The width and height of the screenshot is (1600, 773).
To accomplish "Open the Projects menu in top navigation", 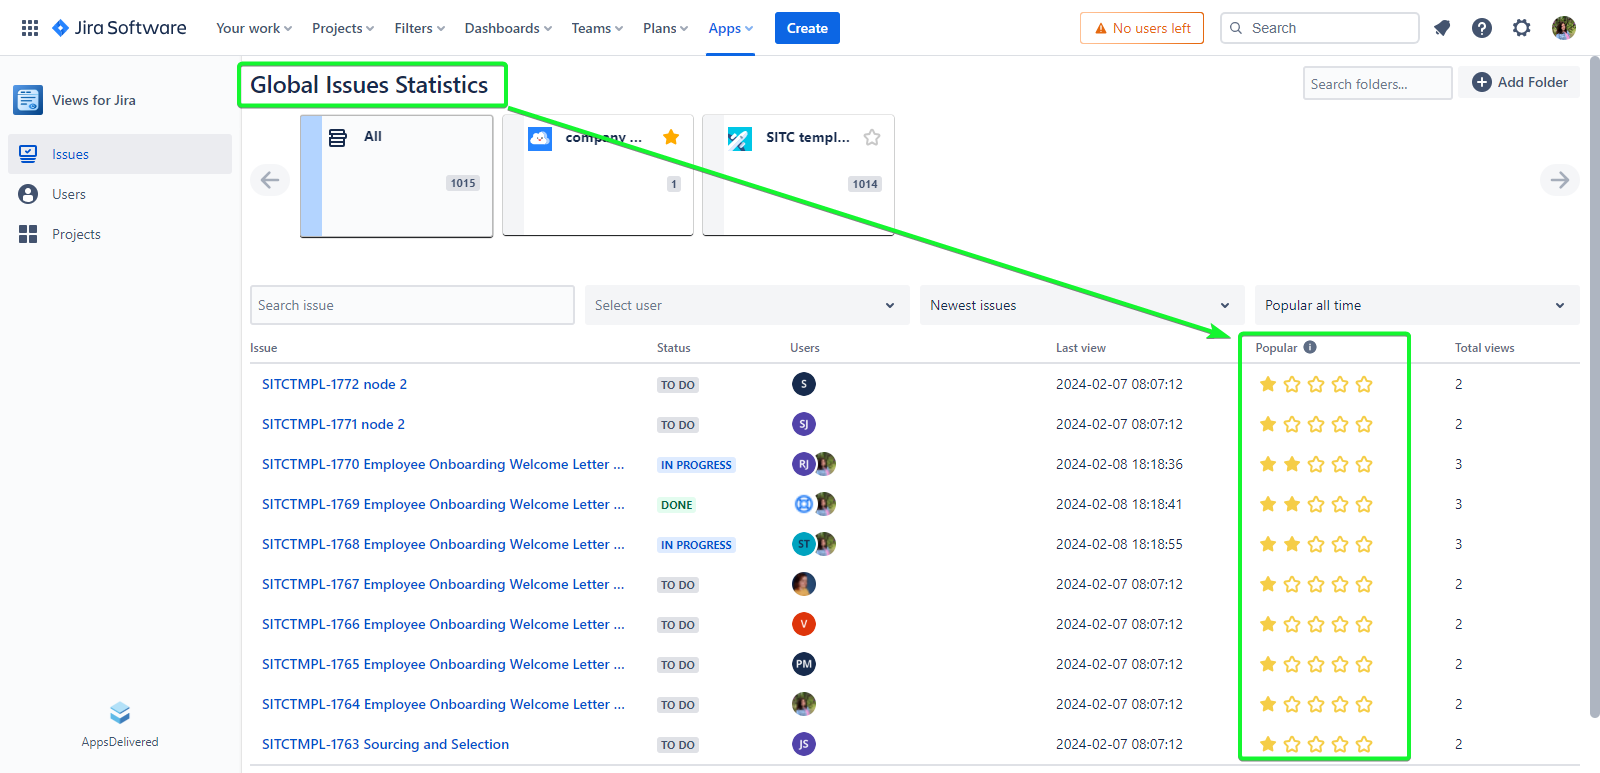I will [342, 28].
